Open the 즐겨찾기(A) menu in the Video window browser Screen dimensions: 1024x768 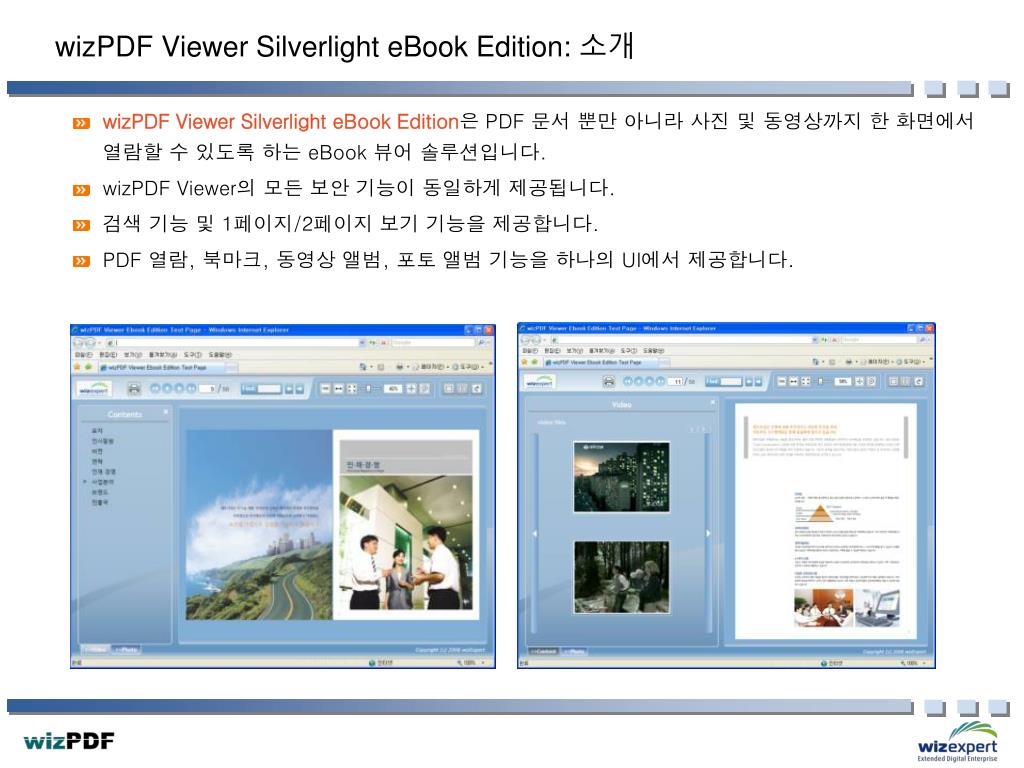601,351
